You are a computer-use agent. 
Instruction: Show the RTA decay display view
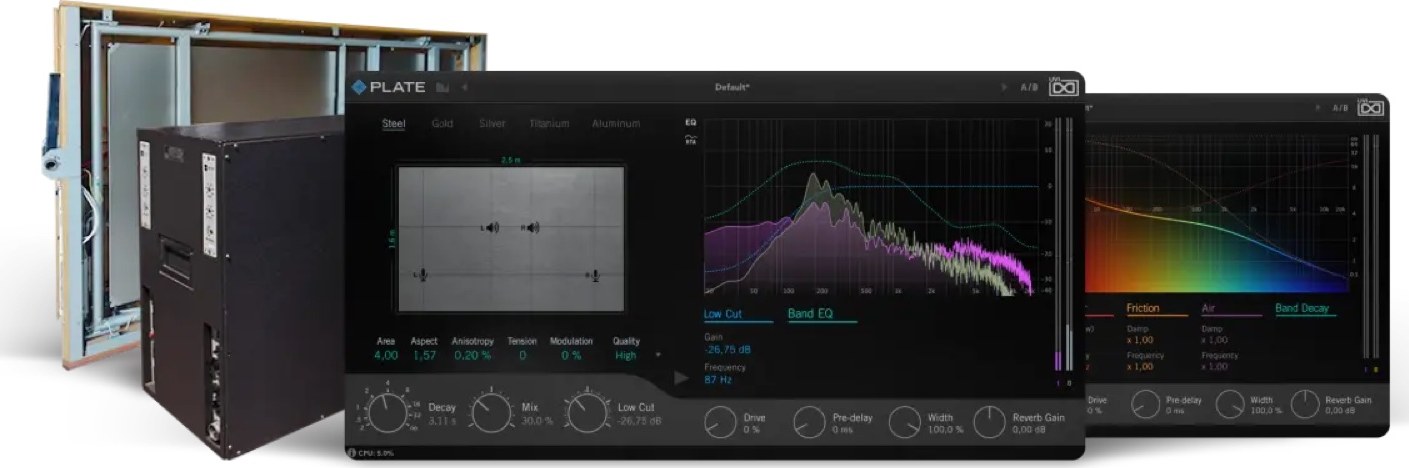tap(690, 140)
